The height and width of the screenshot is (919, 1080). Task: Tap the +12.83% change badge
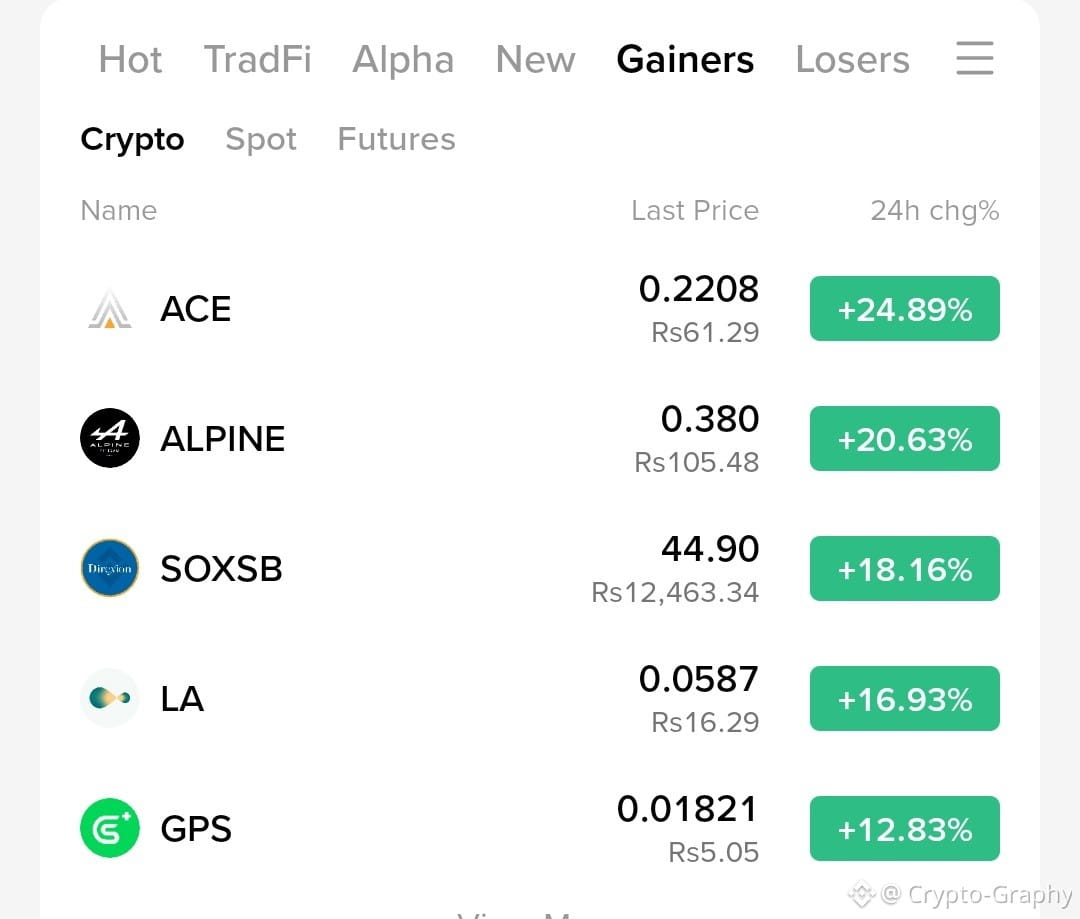pos(904,829)
